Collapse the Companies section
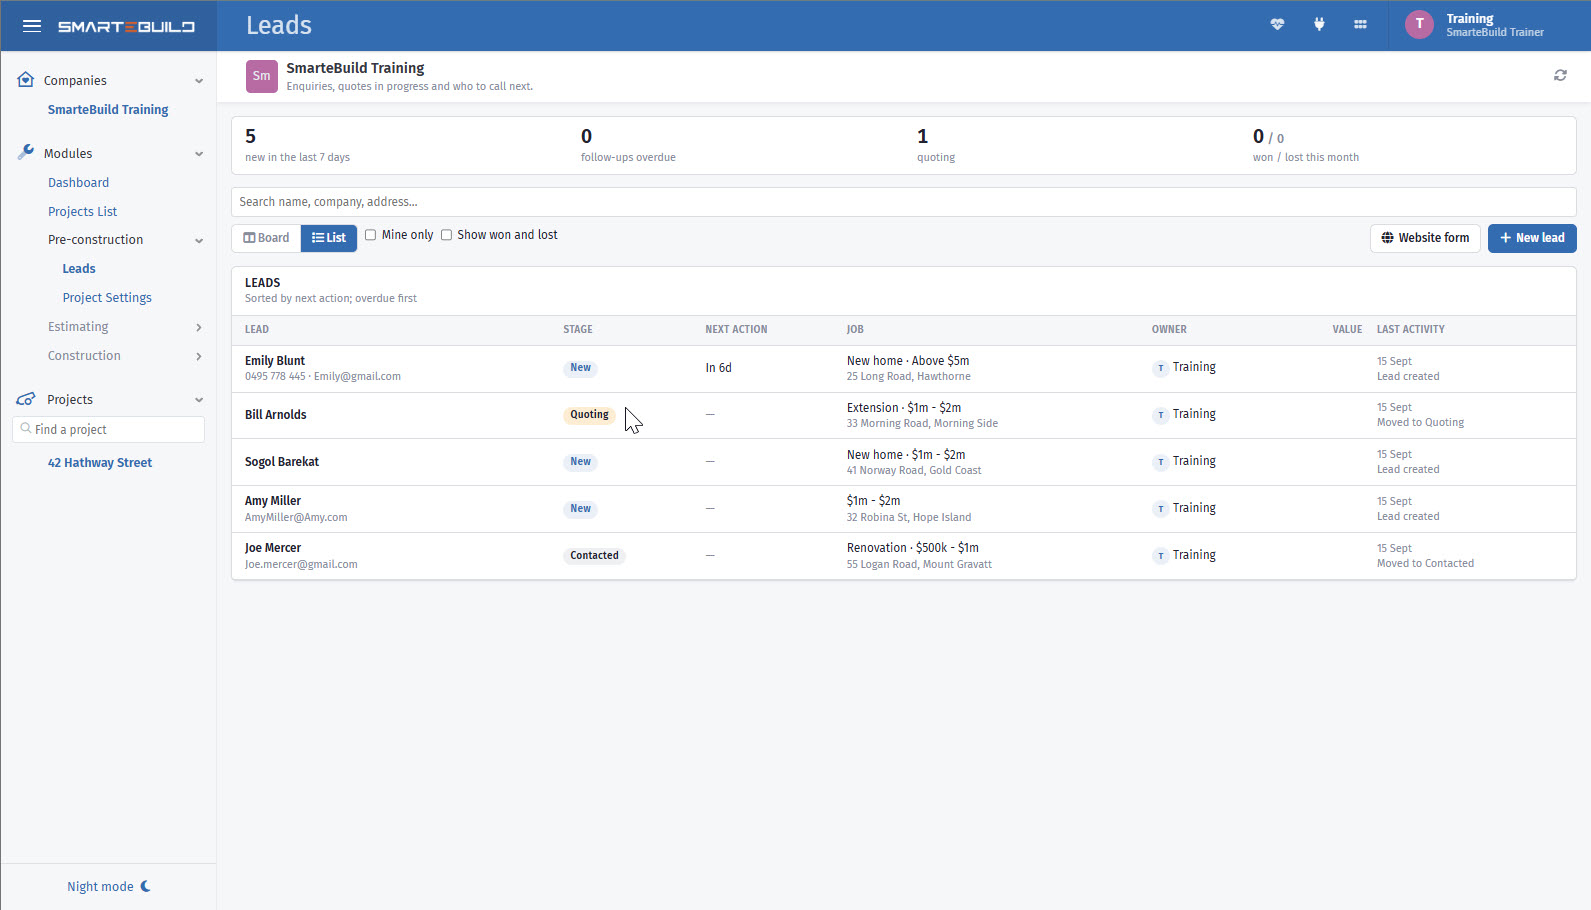Image resolution: width=1591 pixels, height=910 pixels. (x=199, y=81)
